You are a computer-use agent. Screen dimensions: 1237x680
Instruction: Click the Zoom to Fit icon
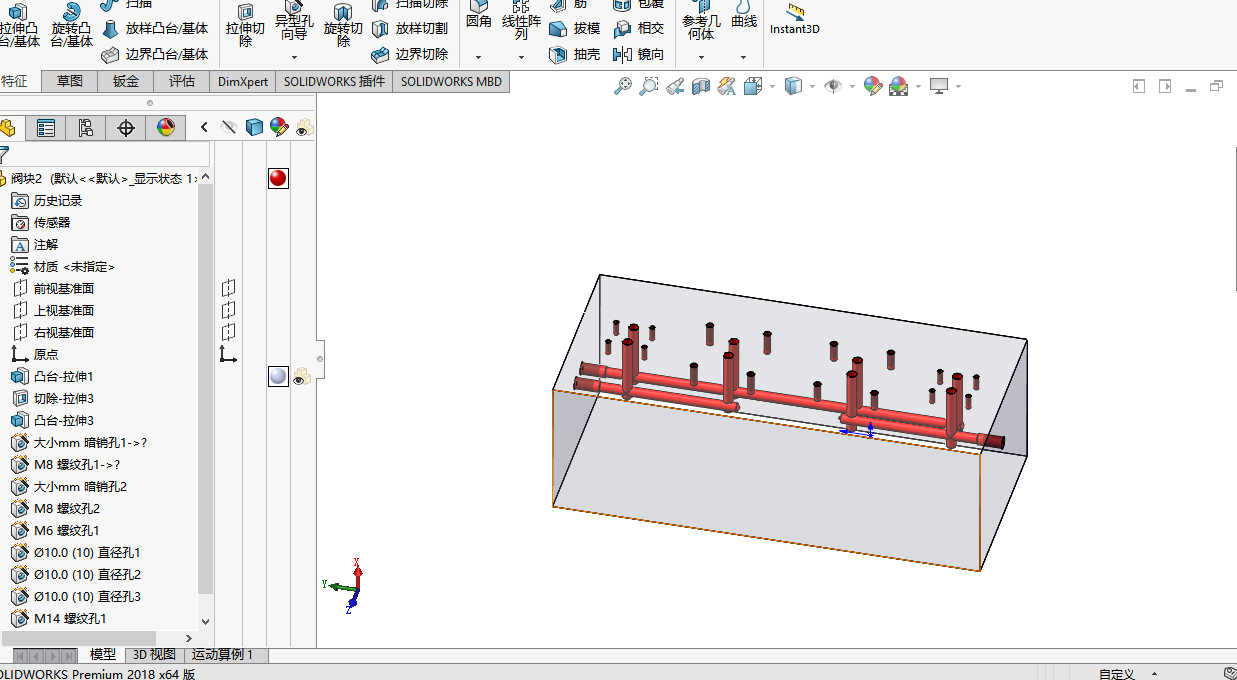(623, 87)
